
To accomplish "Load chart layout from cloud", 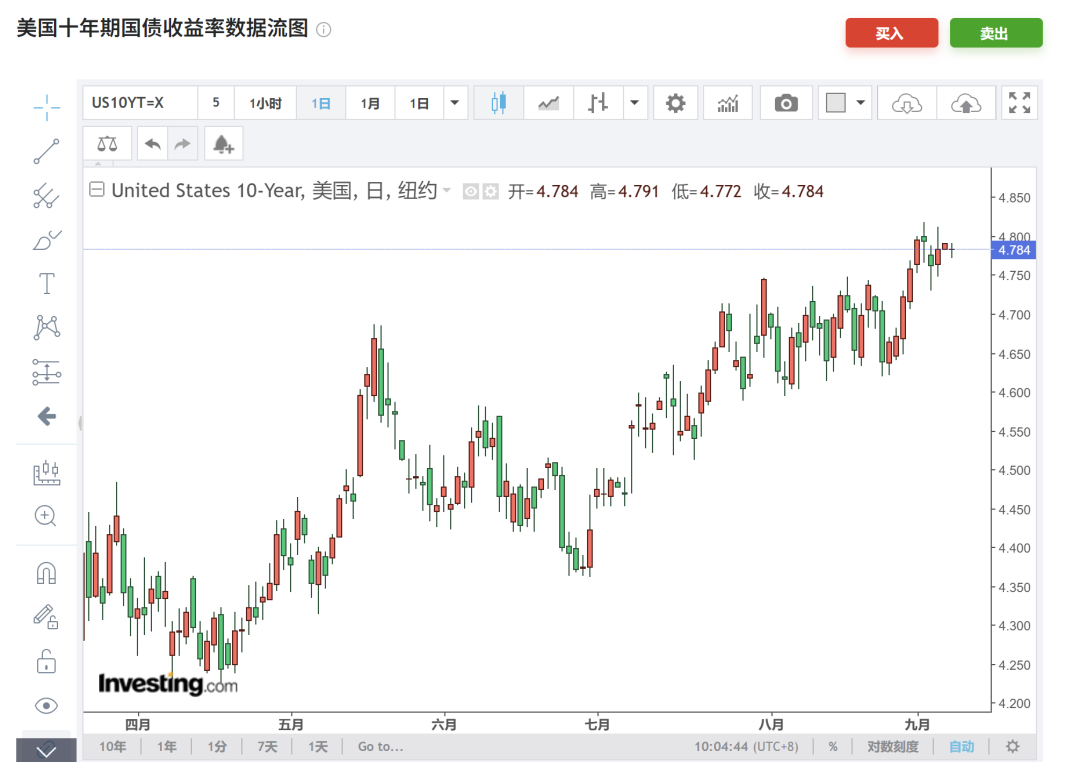I will click(x=906, y=103).
